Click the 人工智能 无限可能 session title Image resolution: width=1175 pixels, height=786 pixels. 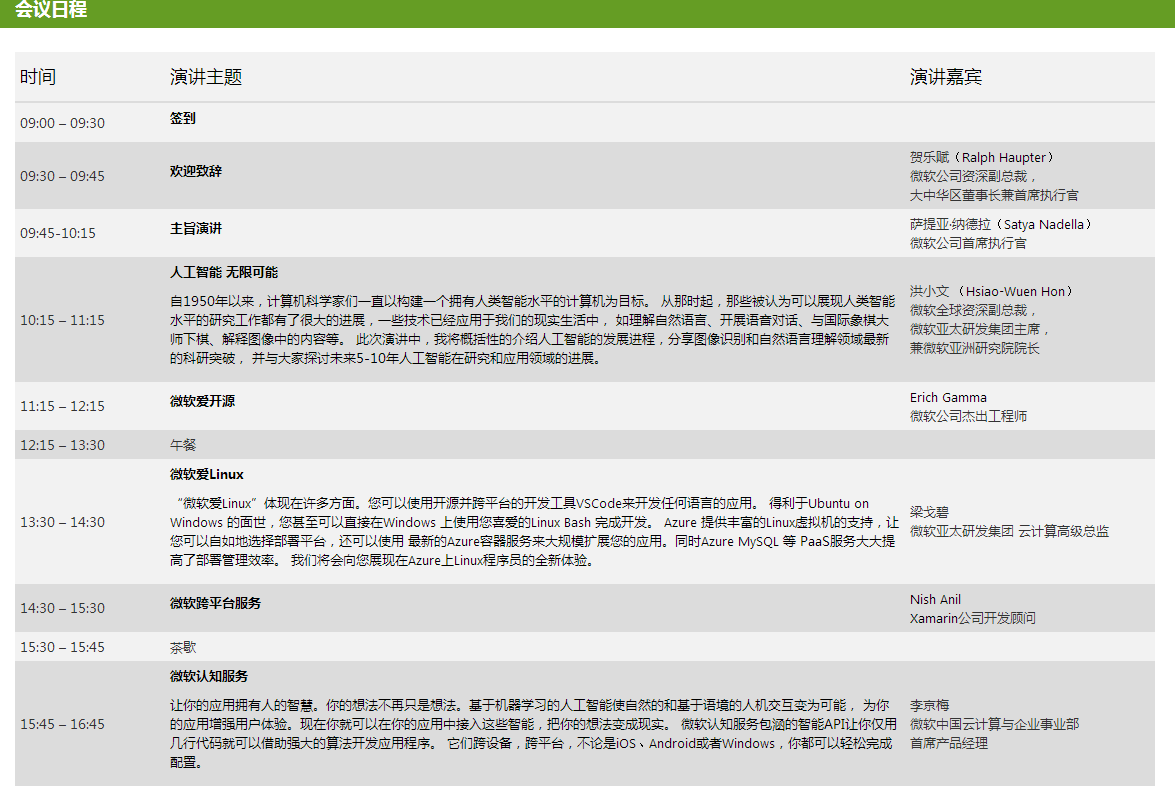click(x=224, y=272)
